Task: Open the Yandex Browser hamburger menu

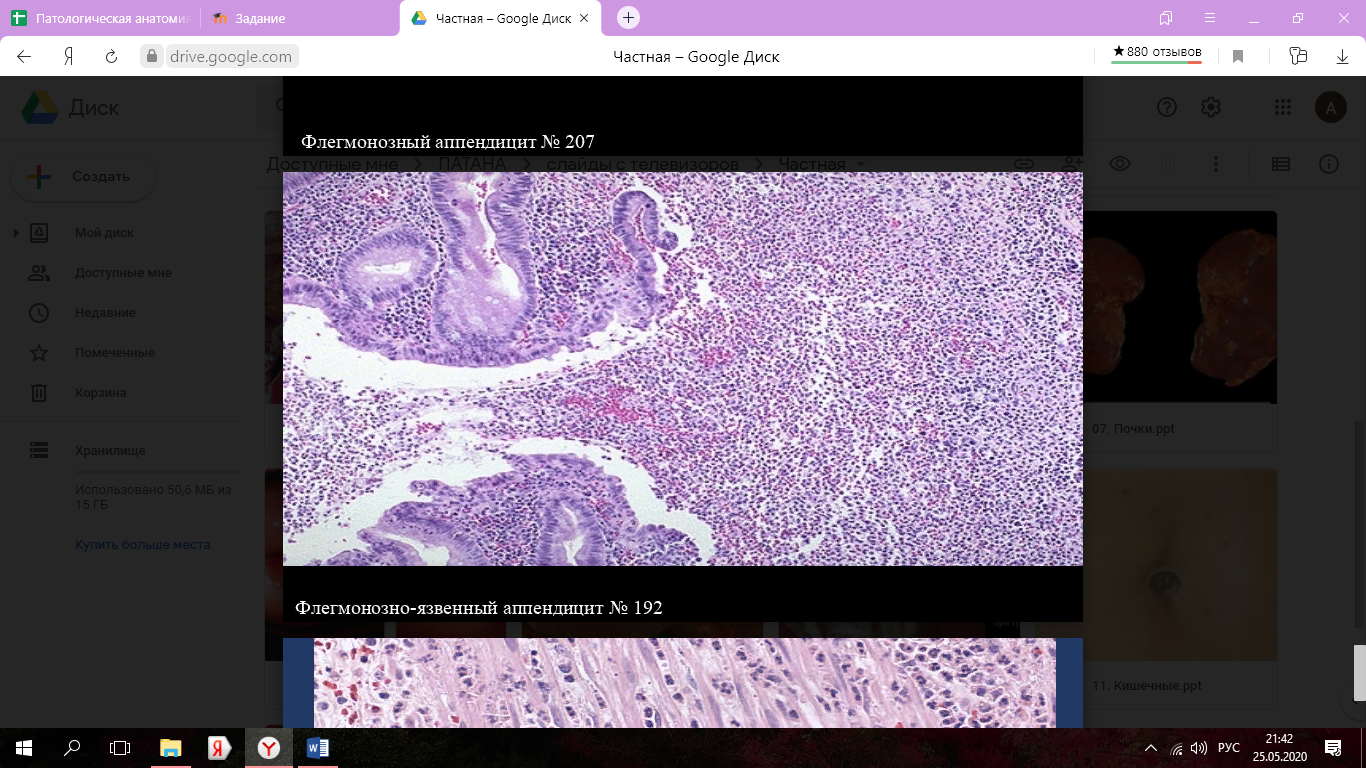Action: coord(1210,18)
